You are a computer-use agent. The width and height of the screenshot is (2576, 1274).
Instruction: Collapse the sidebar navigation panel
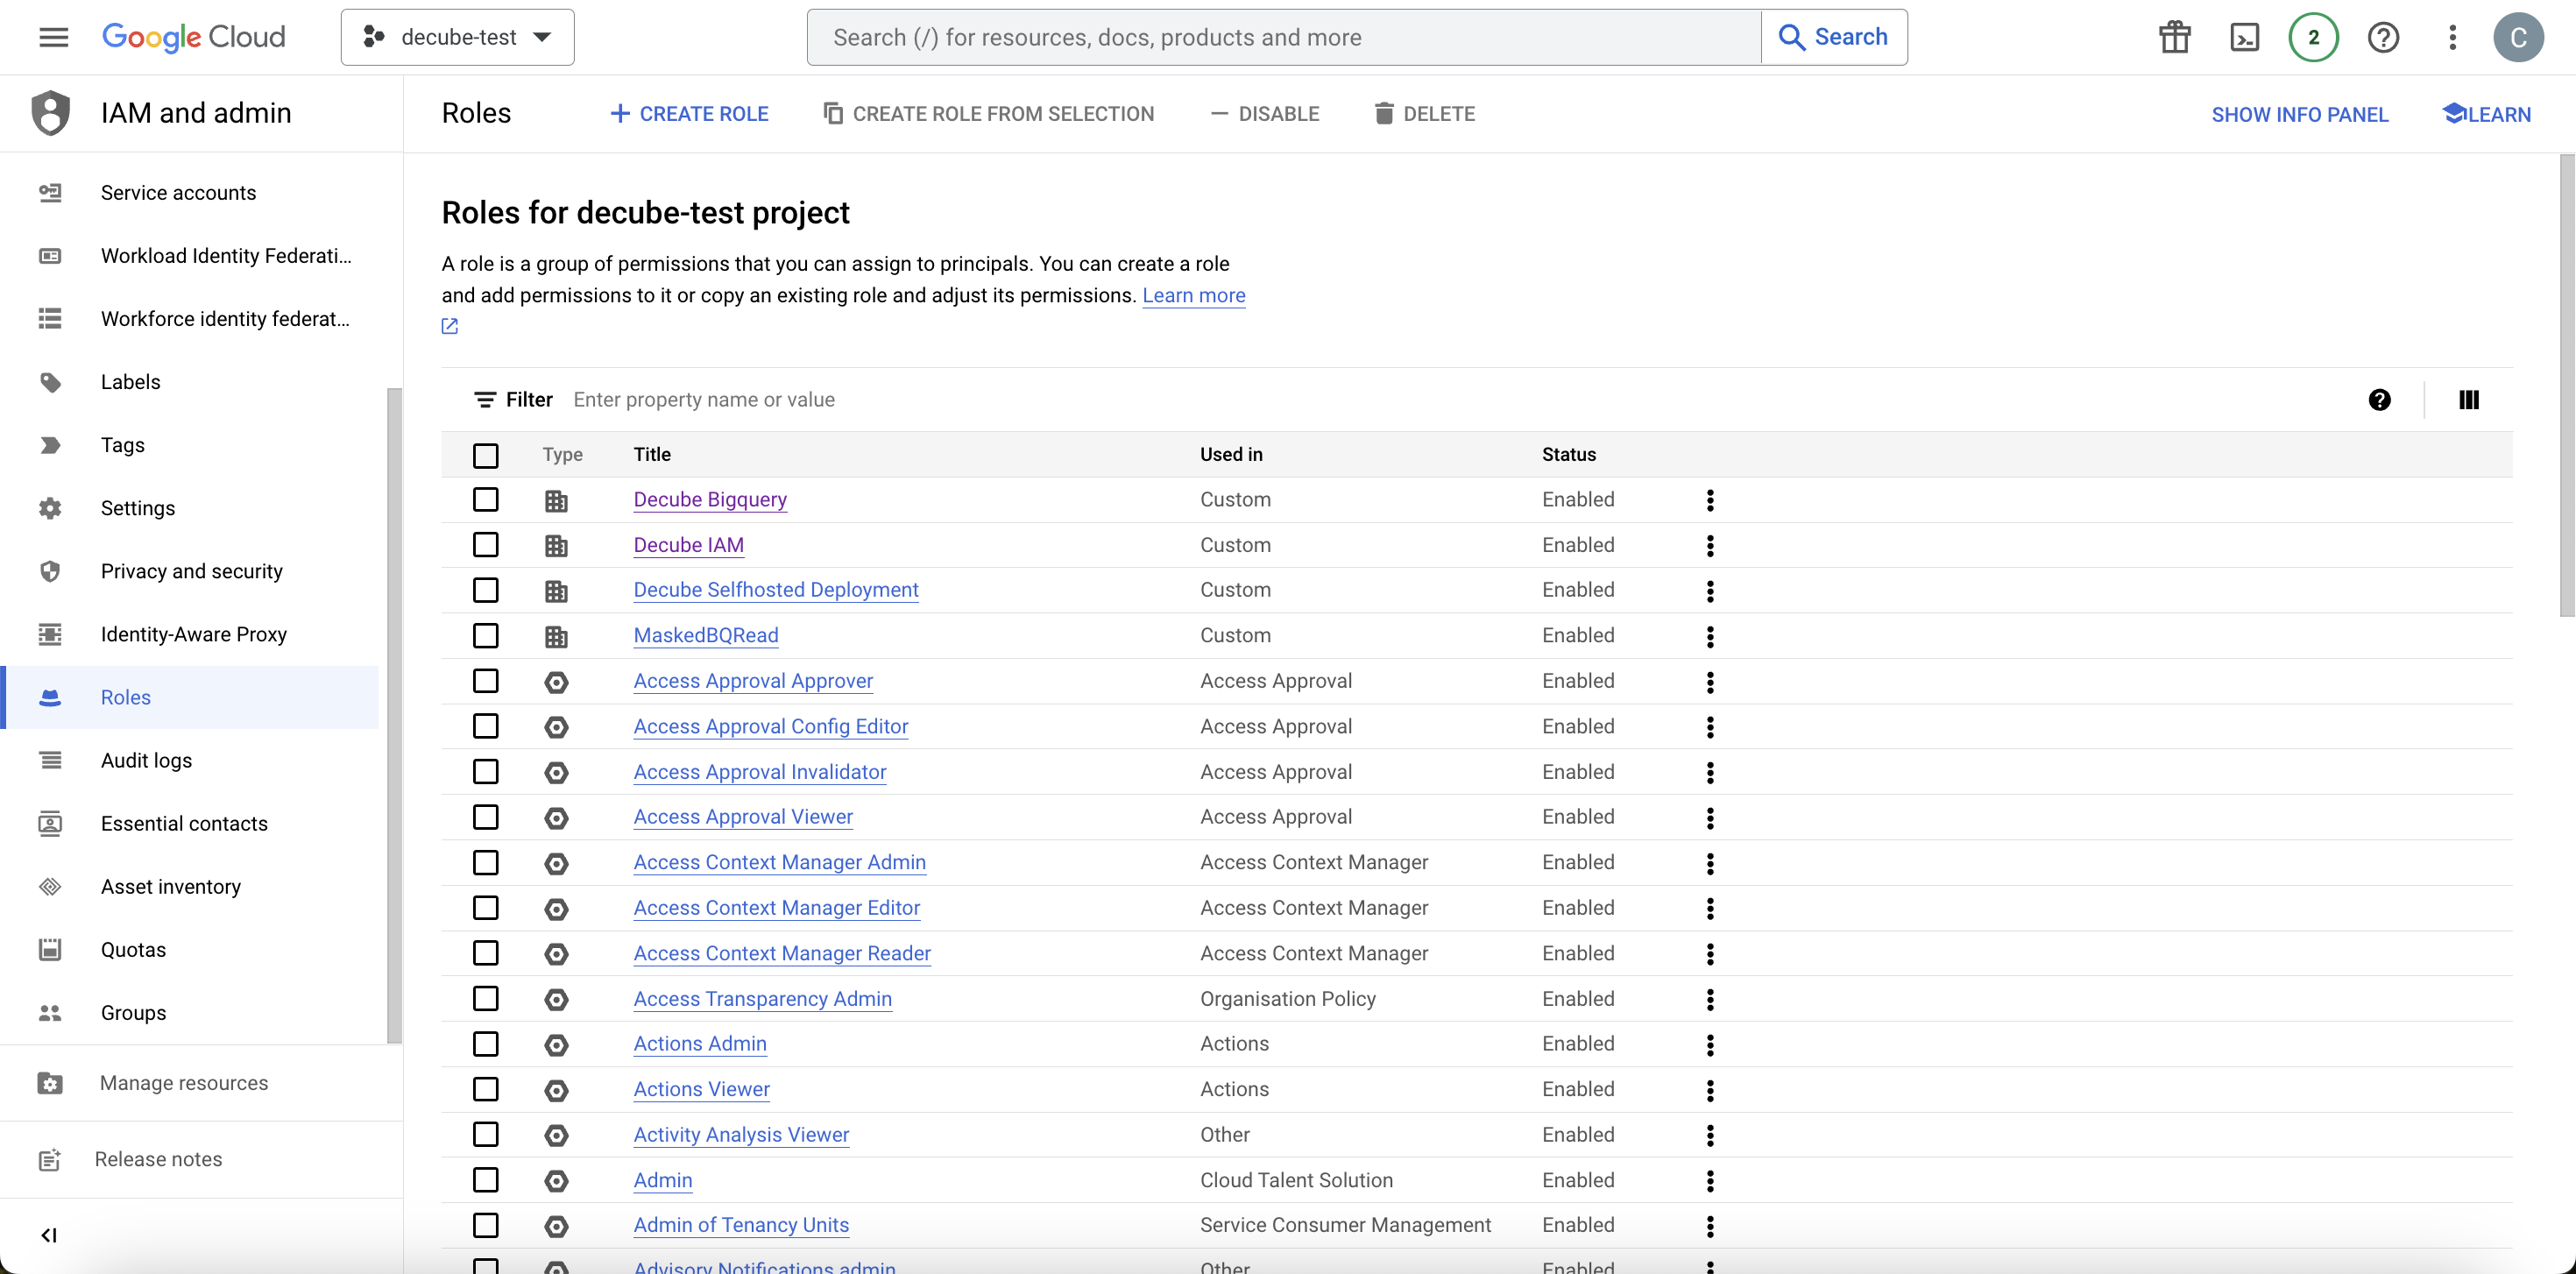pos(48,1235)
